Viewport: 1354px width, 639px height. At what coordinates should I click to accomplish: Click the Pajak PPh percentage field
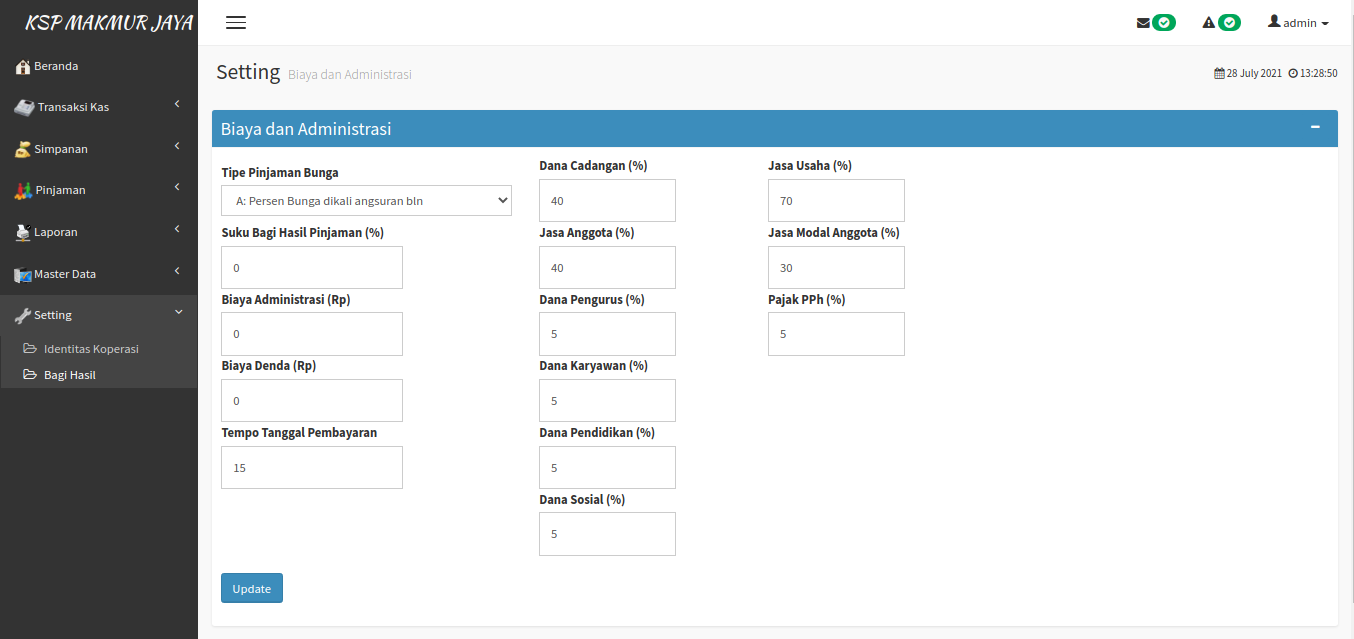point(836,334)
